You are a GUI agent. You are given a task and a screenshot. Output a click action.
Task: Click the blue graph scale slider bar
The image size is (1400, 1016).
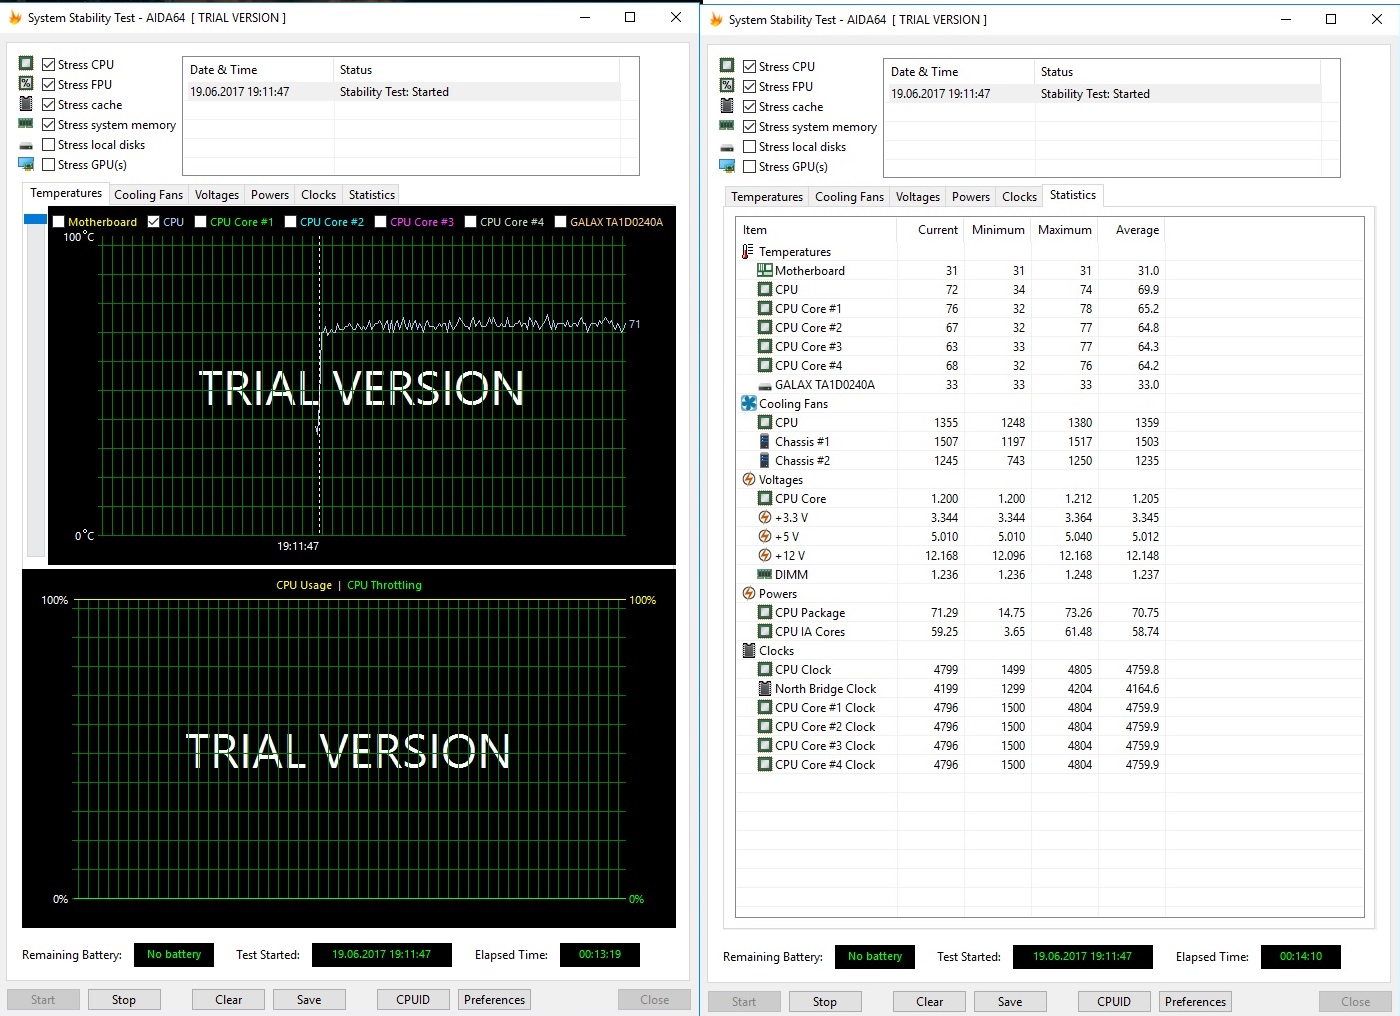[x=35, y=219]
